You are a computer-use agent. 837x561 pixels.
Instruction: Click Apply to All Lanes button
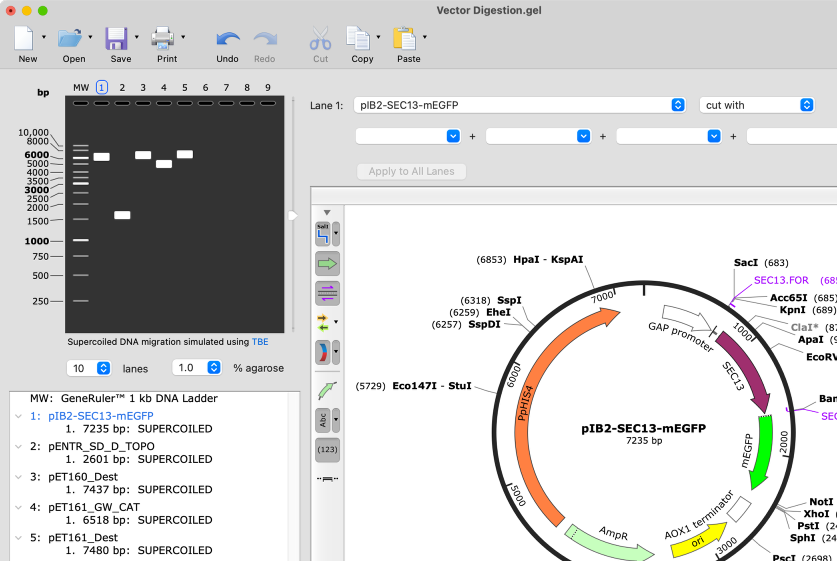coord(412,171)
